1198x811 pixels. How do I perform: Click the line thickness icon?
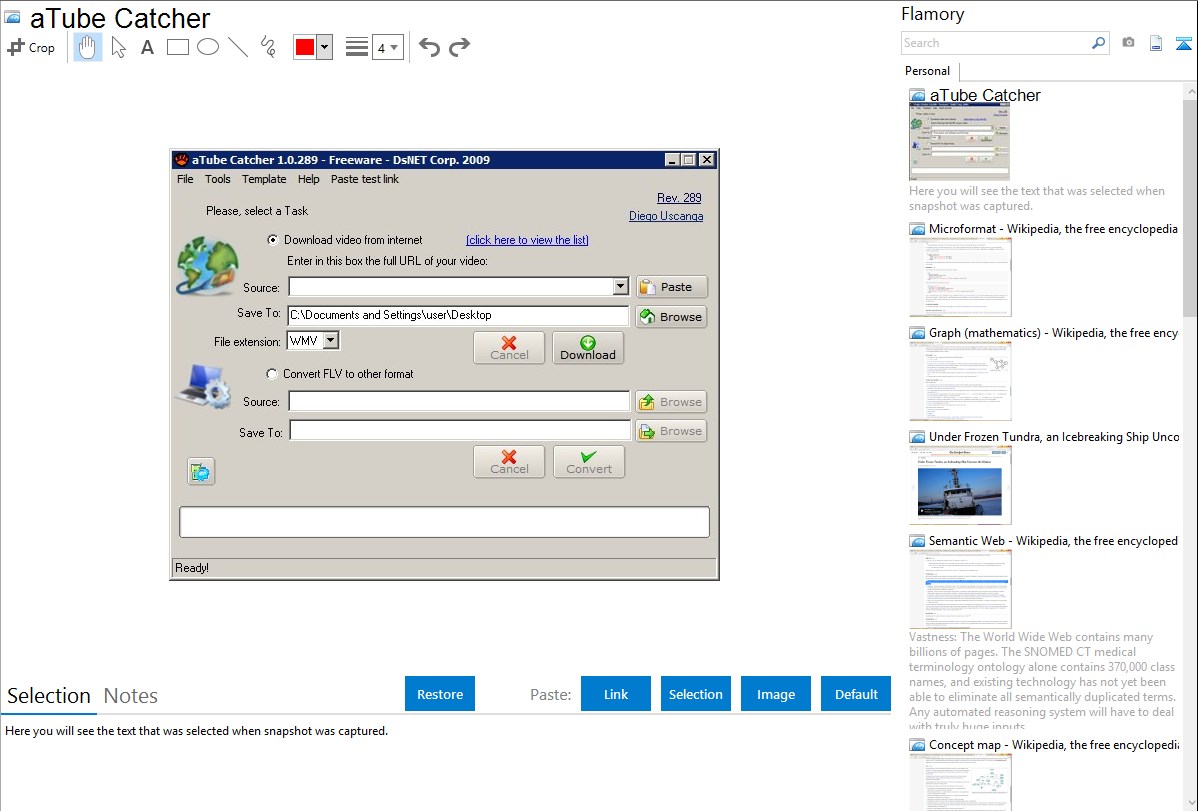(356, 47)
